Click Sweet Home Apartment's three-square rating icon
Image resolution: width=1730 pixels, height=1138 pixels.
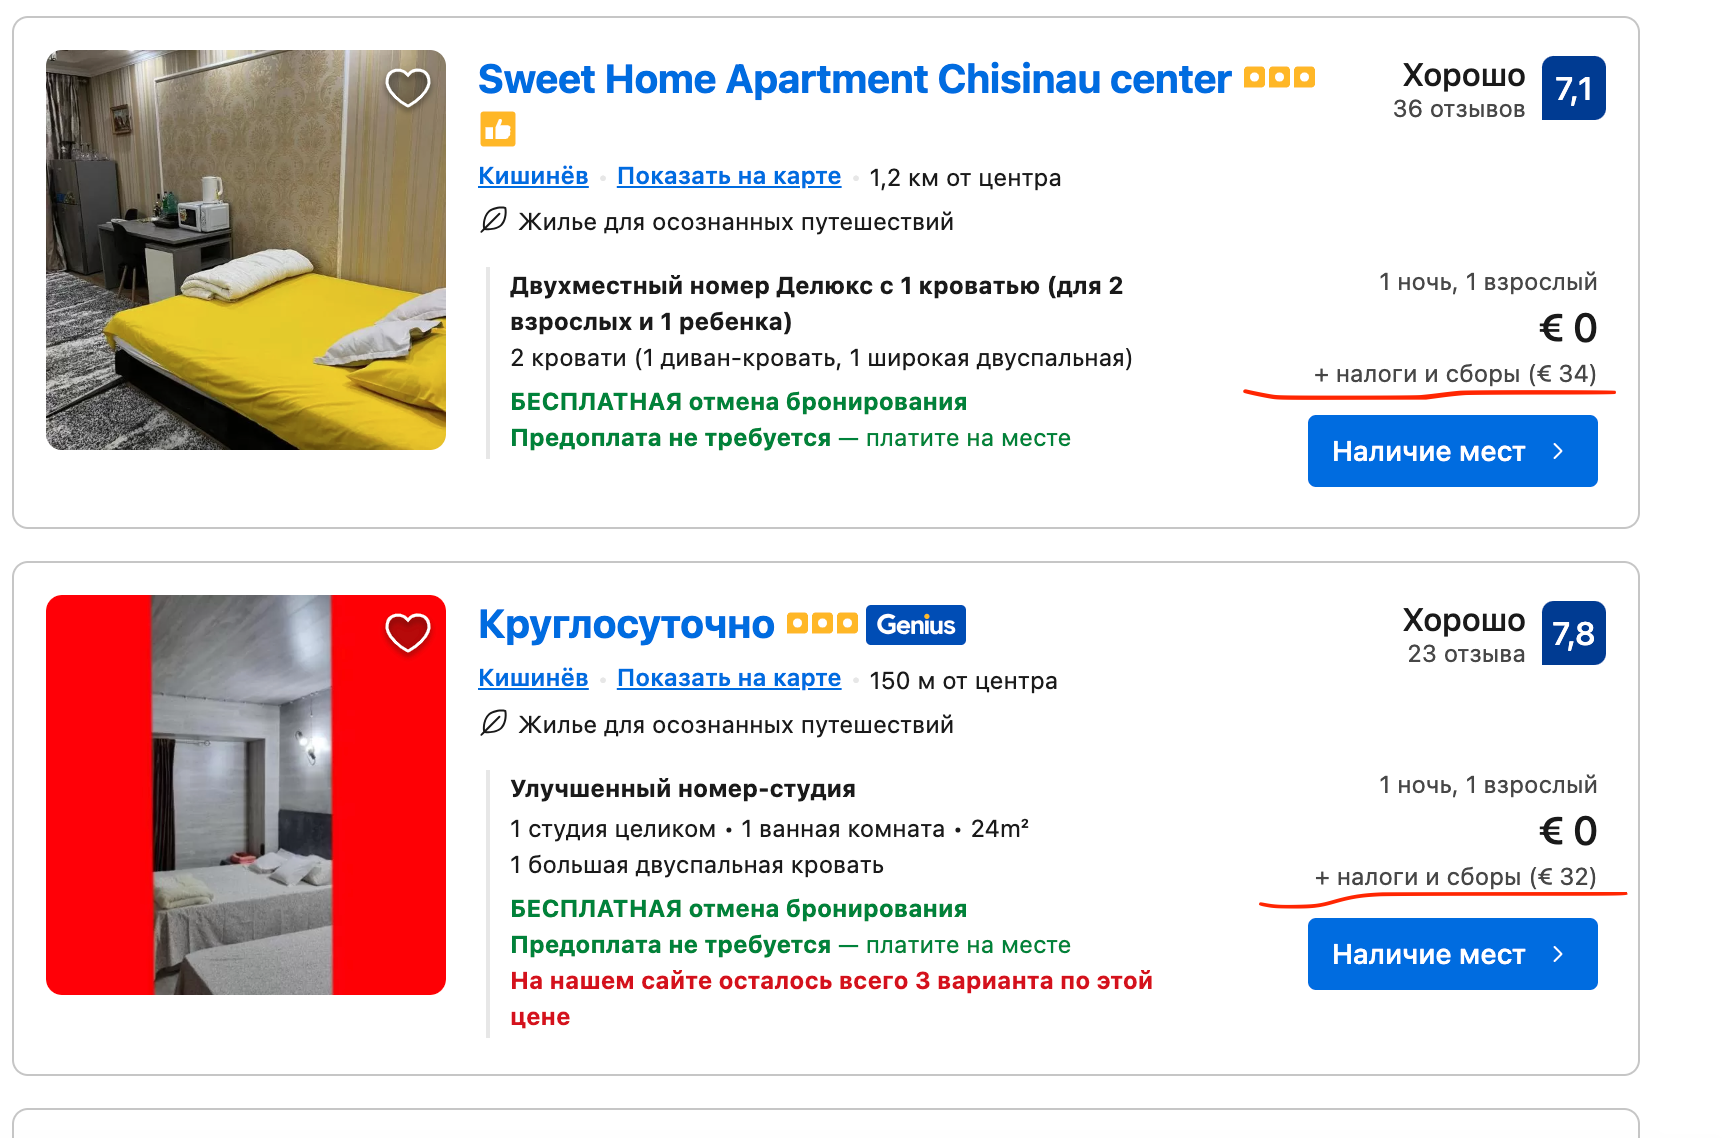click(1279, 77)
